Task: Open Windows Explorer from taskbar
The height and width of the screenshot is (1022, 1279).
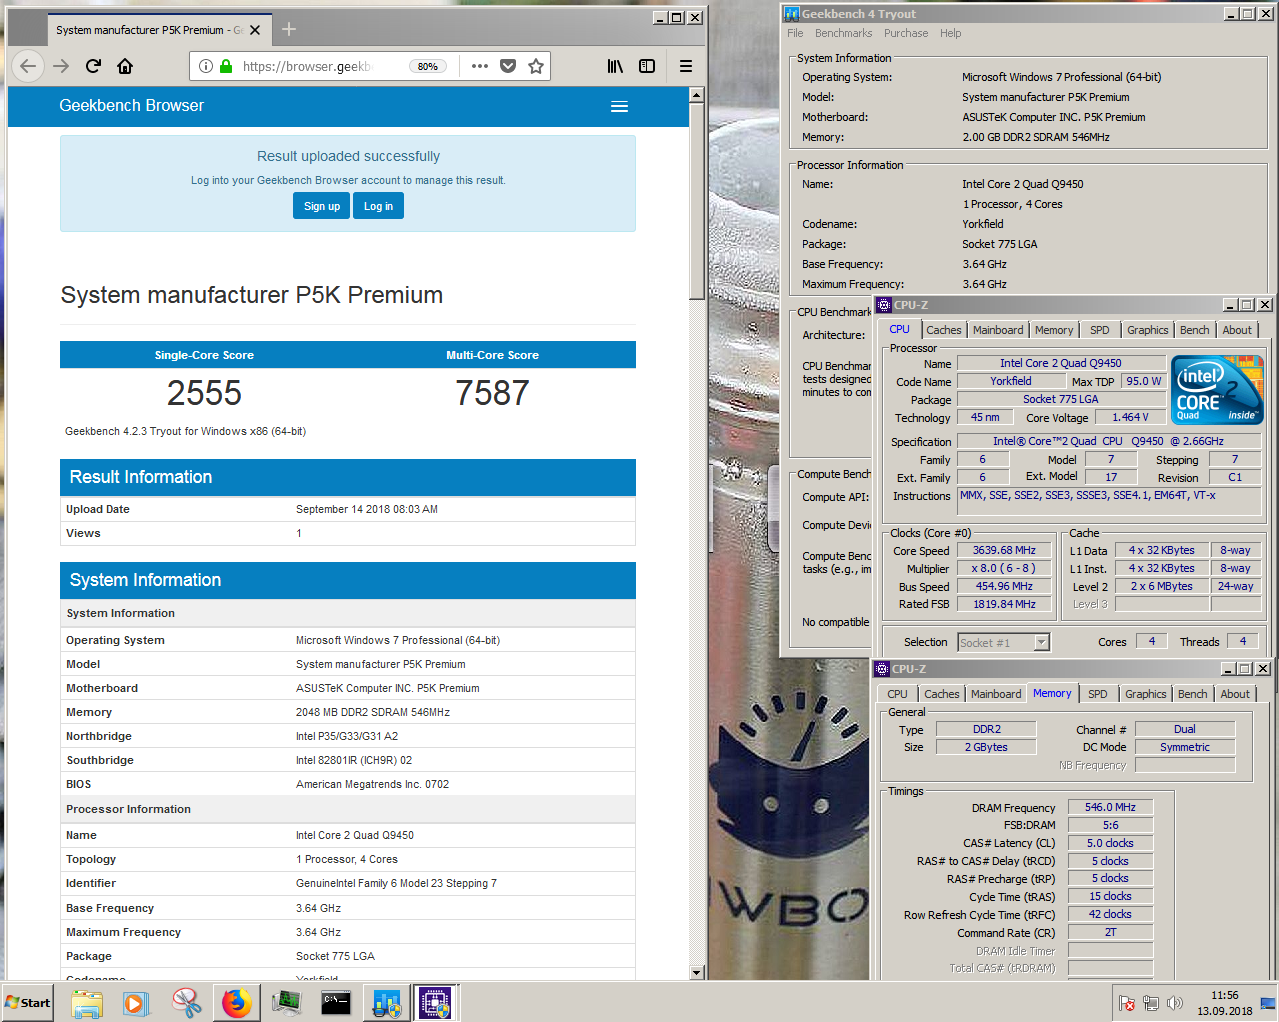Action: 87,1003
